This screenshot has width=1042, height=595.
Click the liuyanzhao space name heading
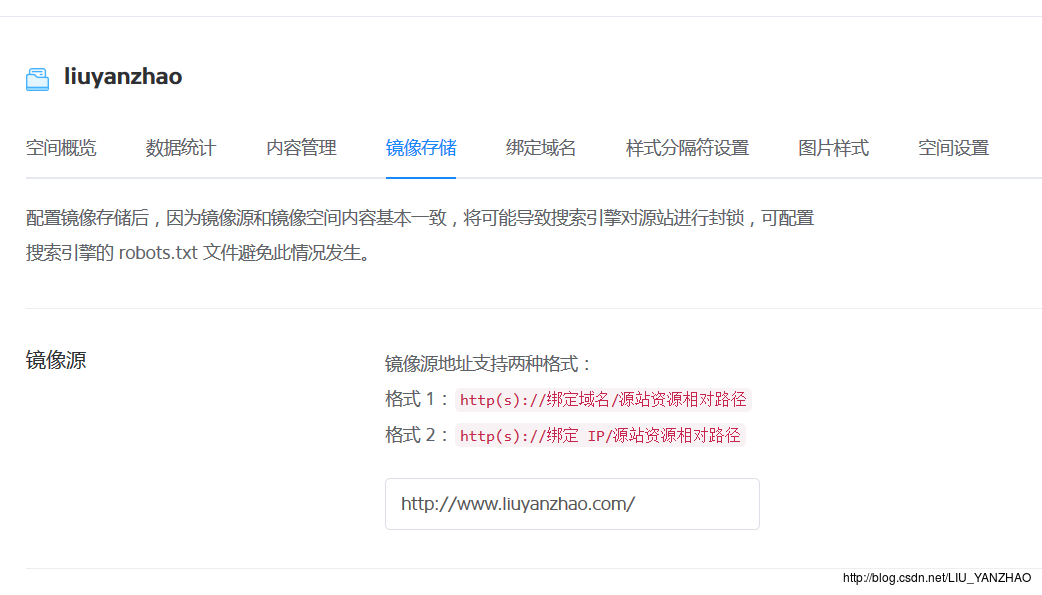123,77
